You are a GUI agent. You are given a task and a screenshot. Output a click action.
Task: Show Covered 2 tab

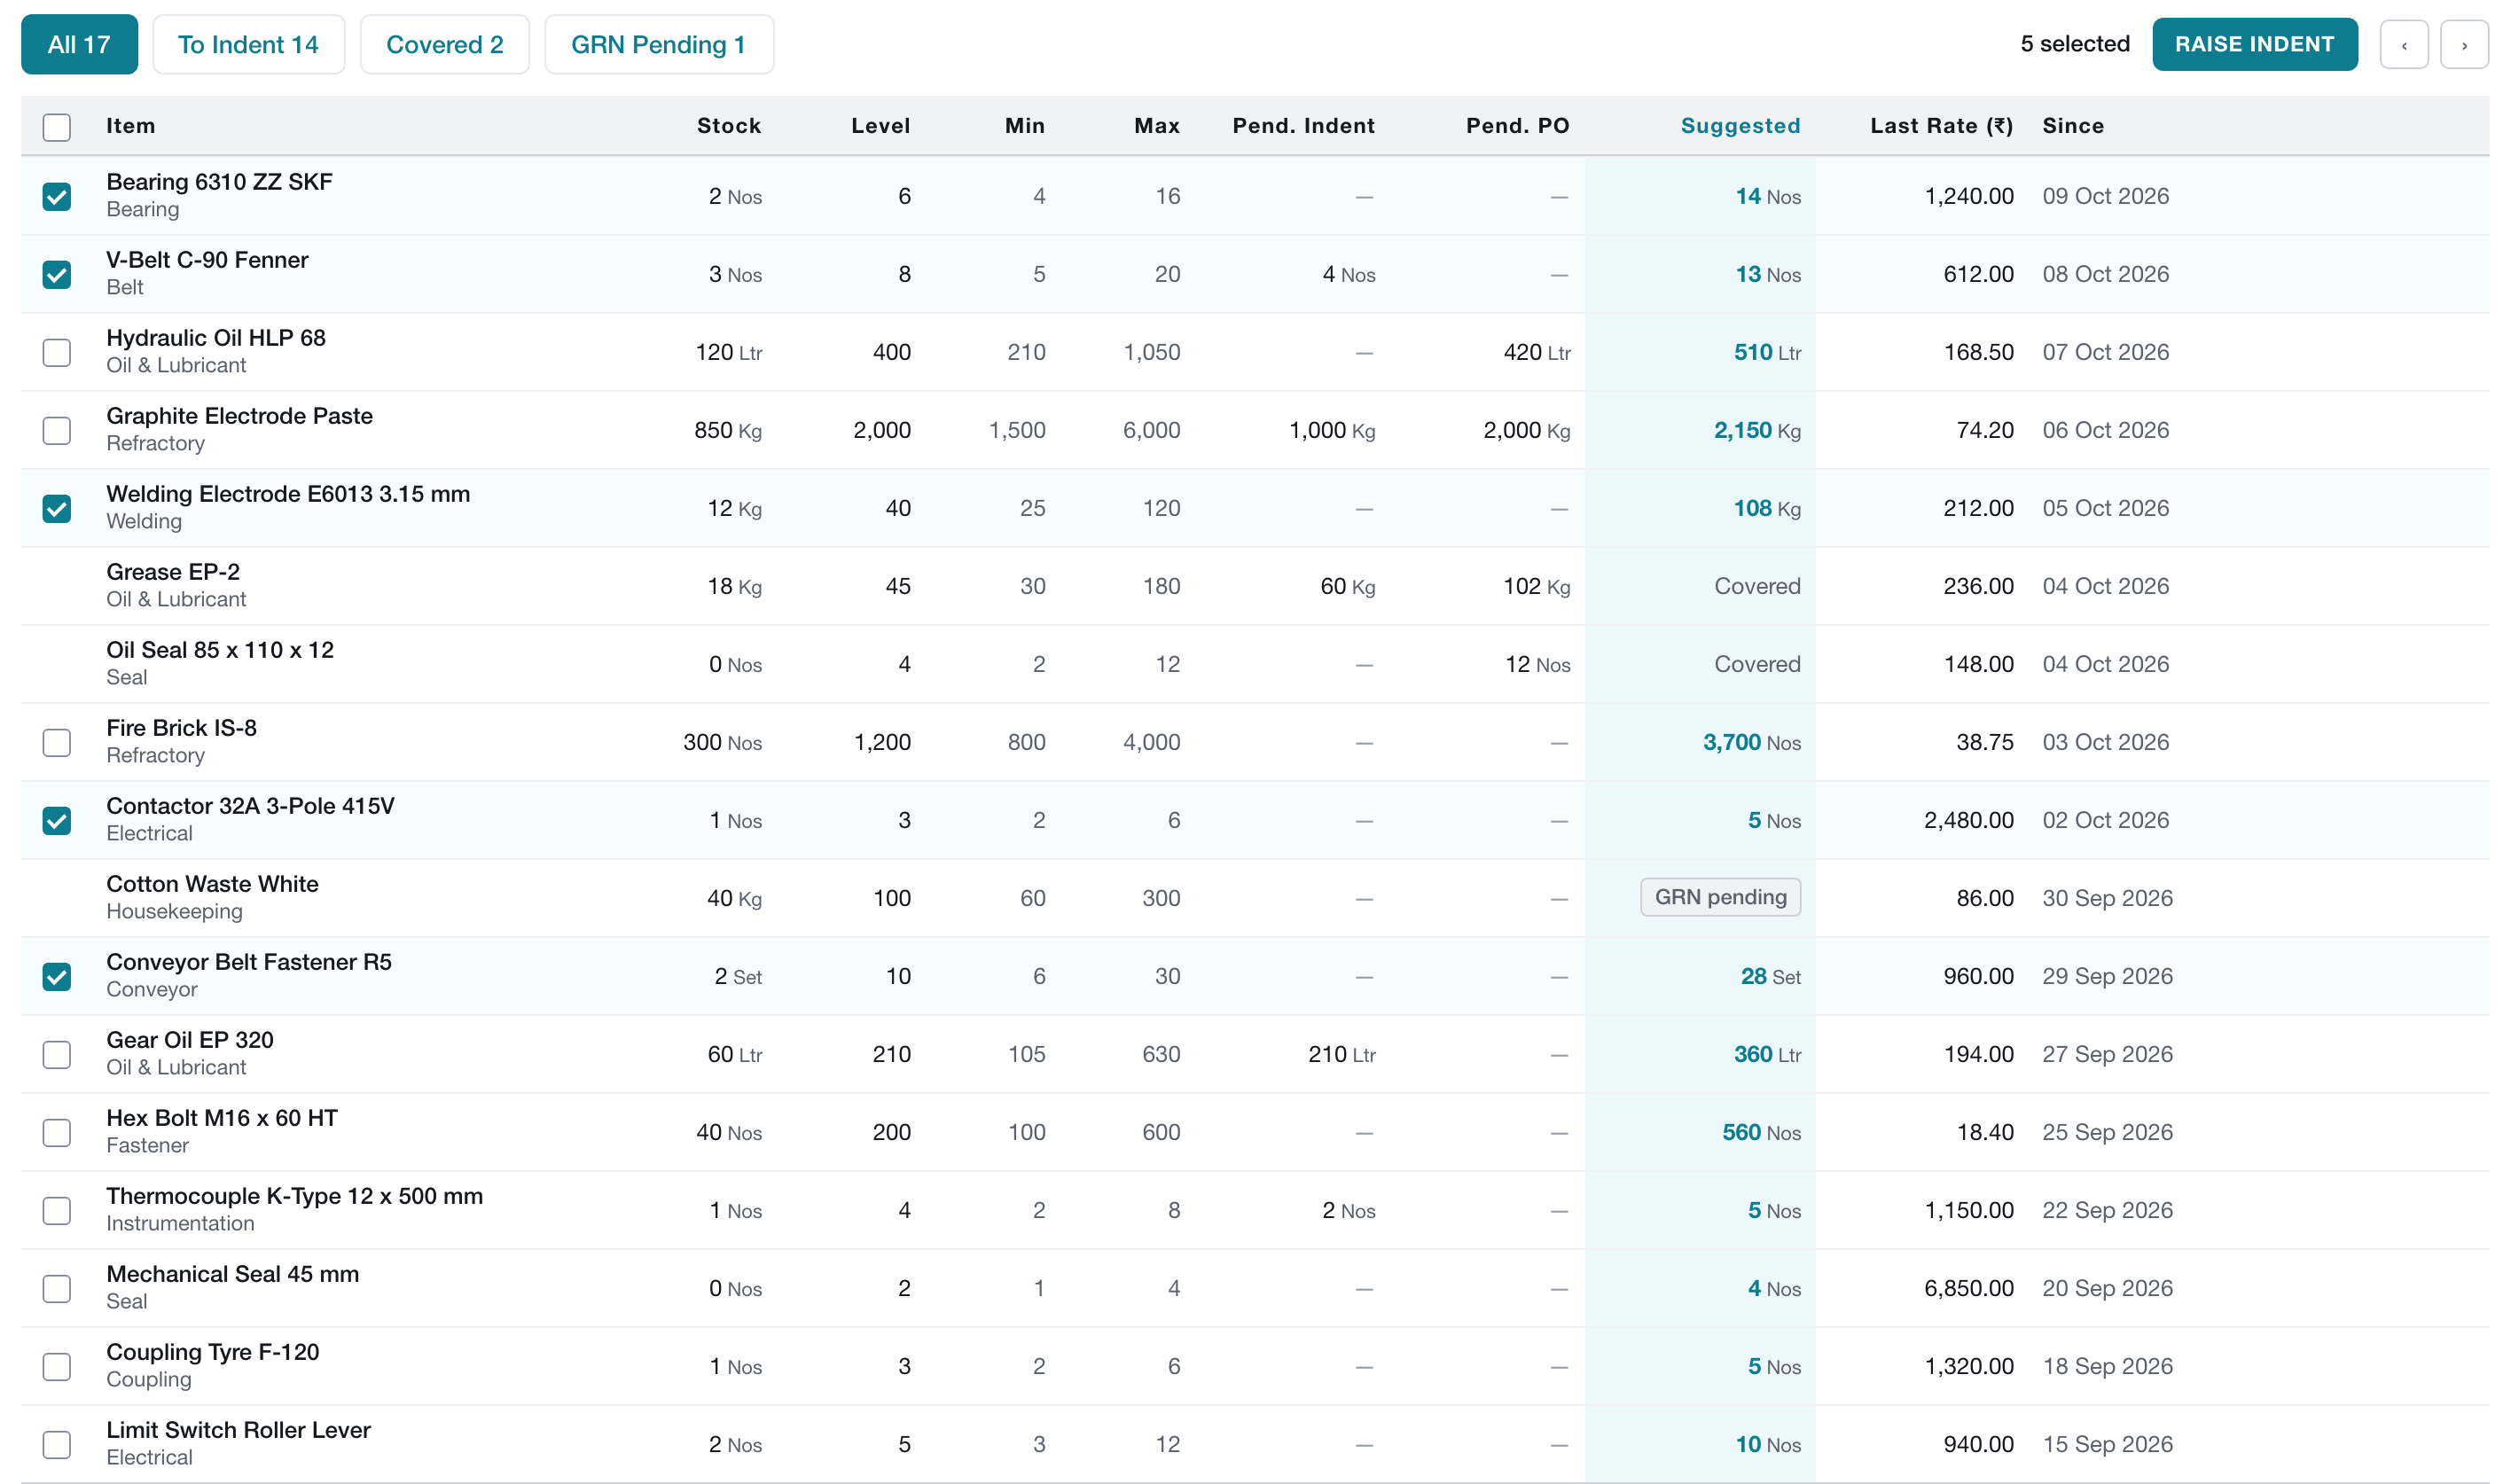(444, 45)
